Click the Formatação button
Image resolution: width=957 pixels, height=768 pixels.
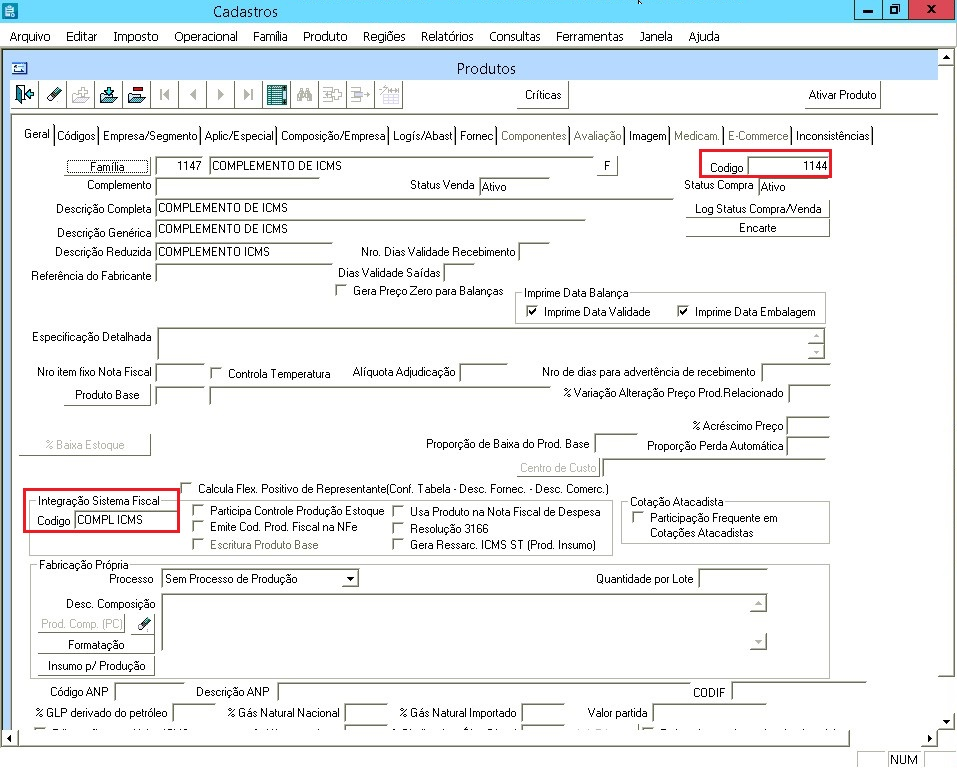point(96,645)
